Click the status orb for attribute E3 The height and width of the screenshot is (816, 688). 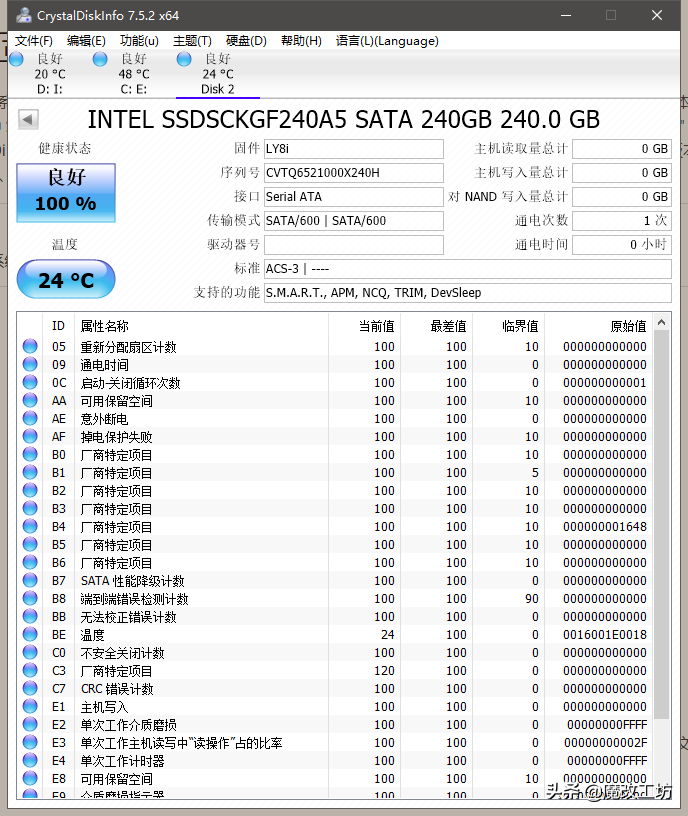click(x=30, y=742)
